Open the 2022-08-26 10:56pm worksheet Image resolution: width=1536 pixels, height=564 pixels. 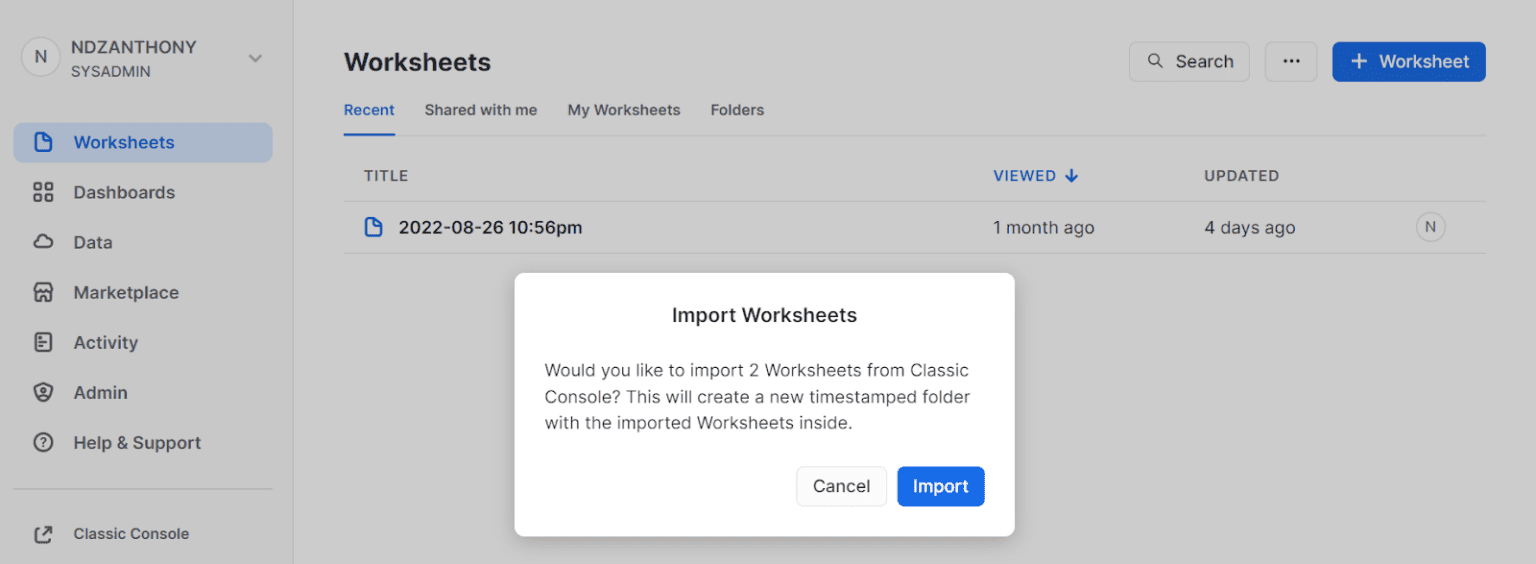[490, 227]
